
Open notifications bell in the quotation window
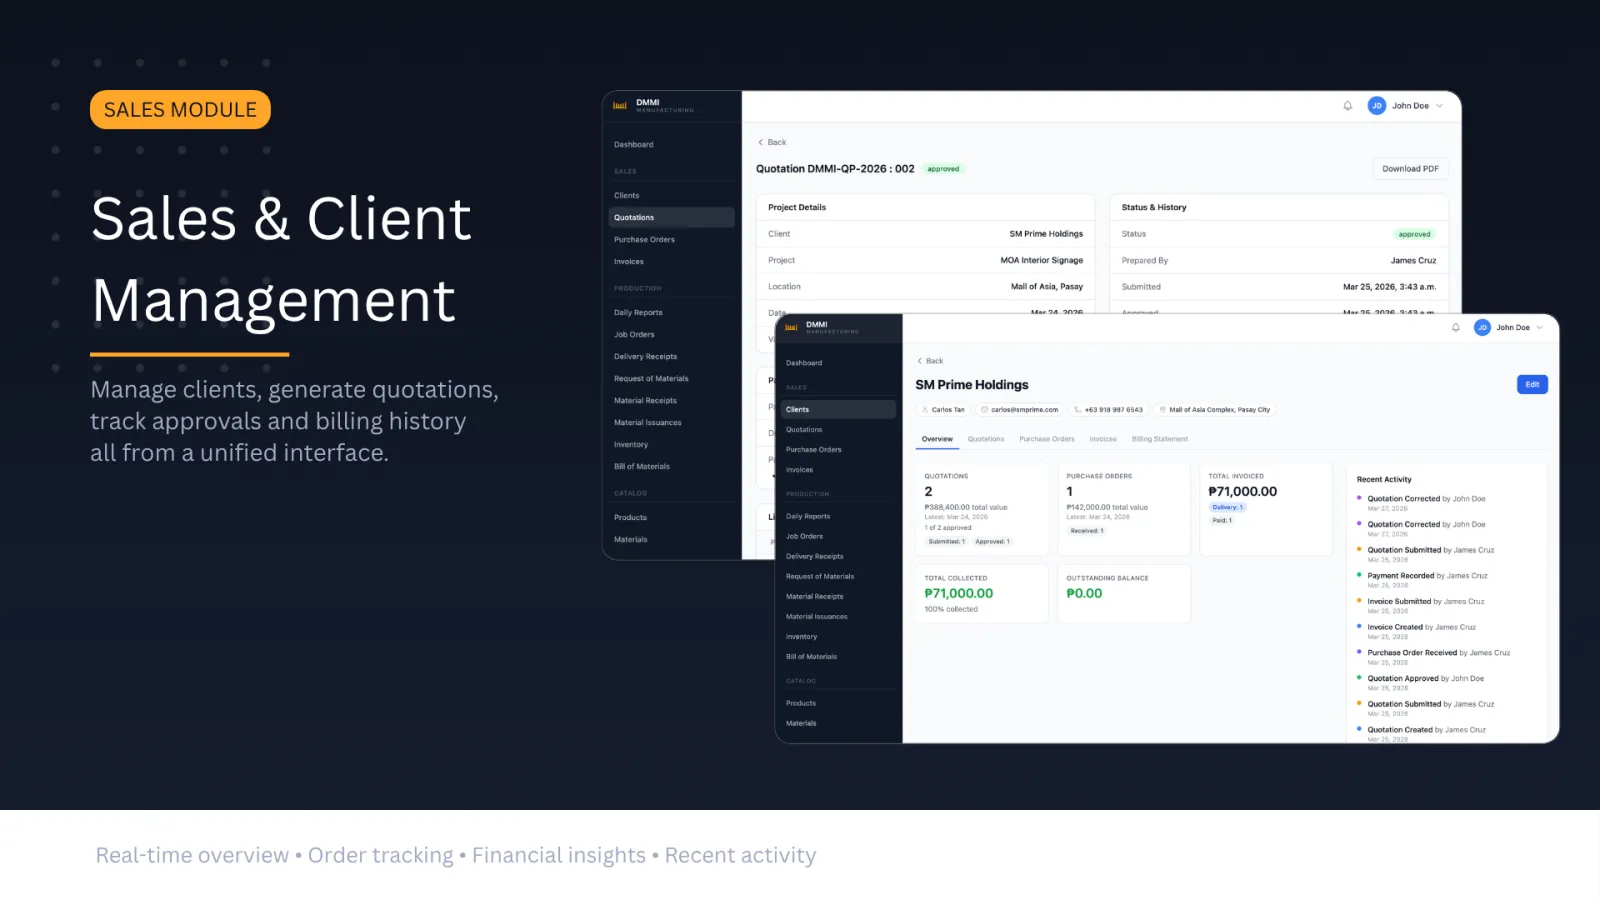(1347, 106)
